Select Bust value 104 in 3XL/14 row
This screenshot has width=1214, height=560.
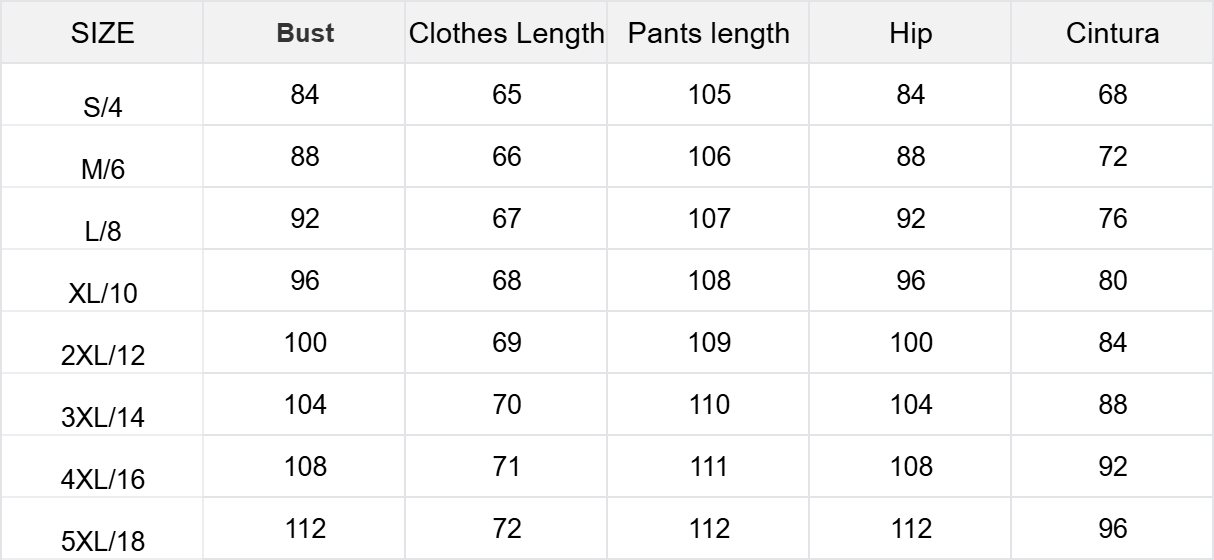click(x=305, y=405)
